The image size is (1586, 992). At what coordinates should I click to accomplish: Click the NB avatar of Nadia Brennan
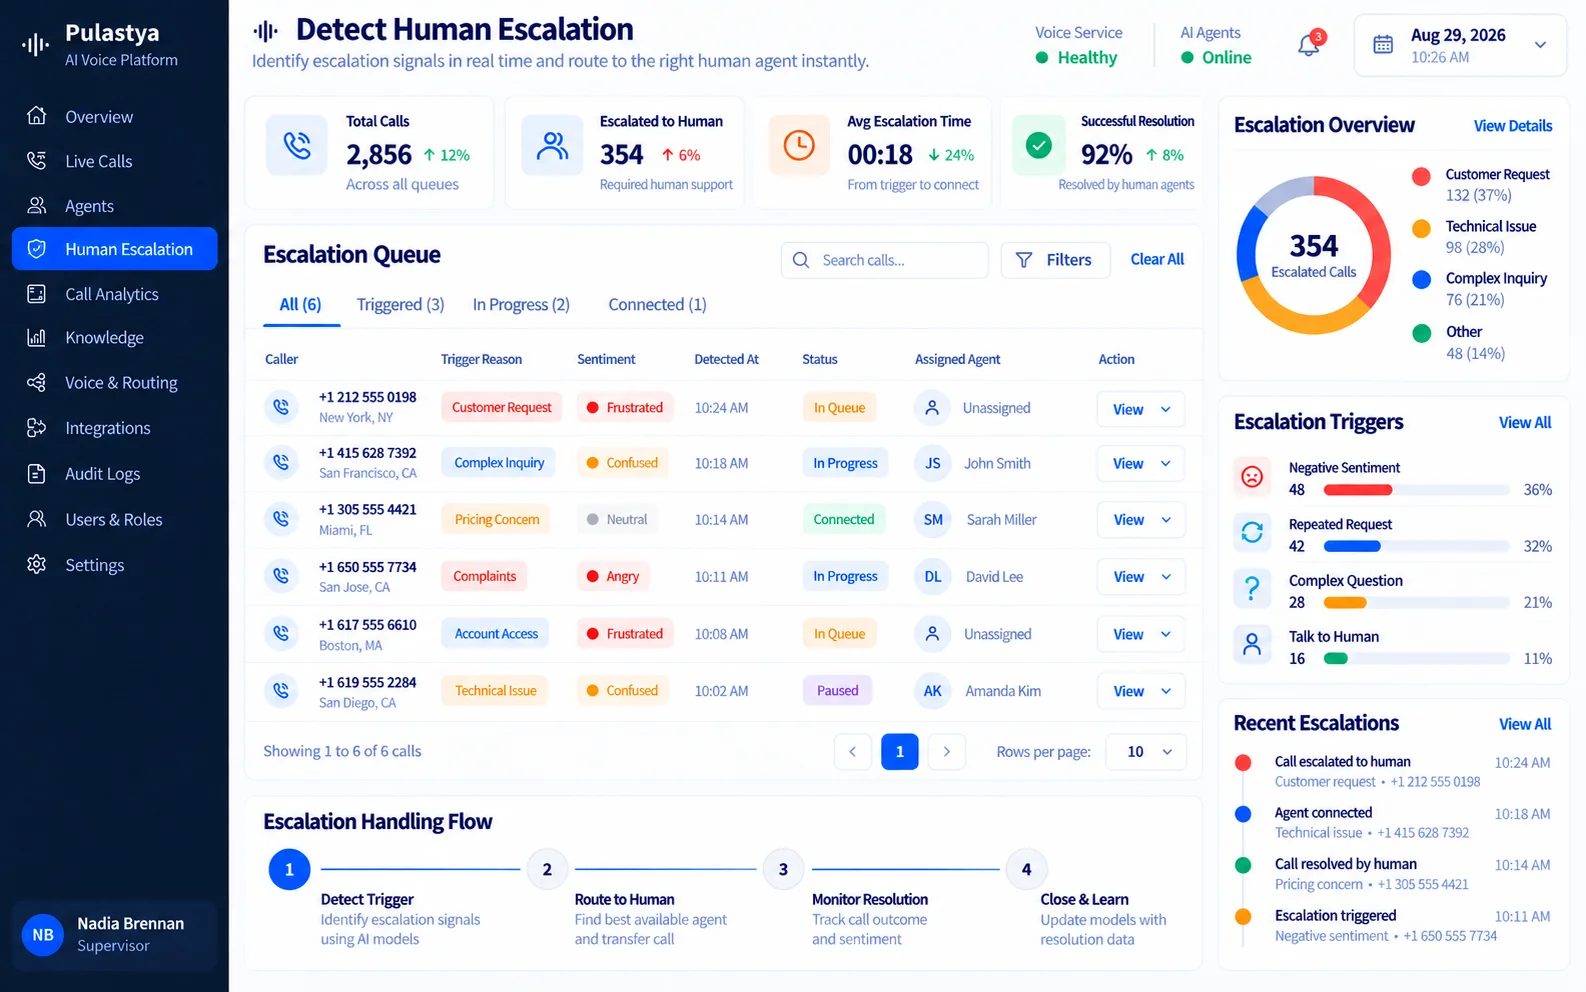click(x=43, y=935)
